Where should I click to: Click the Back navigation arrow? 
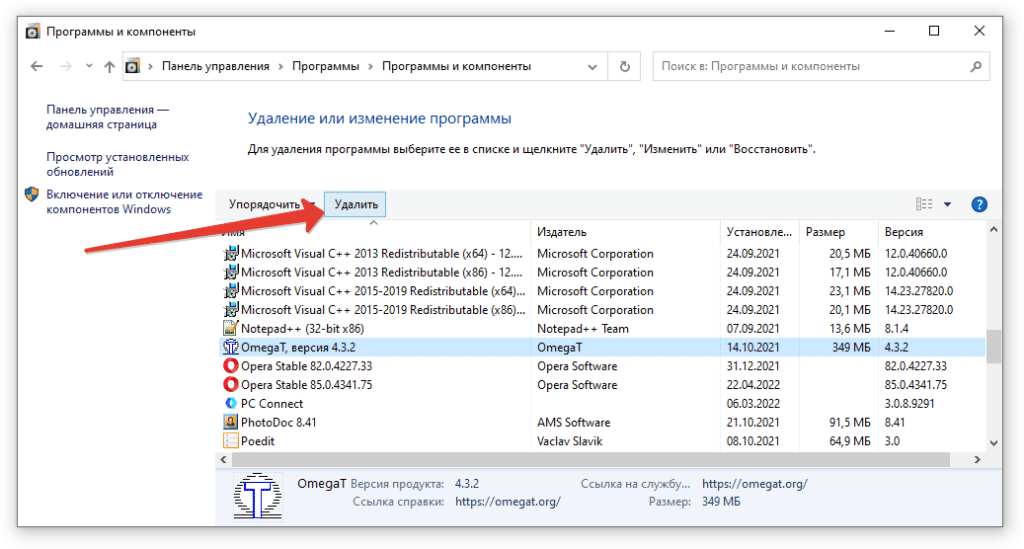tap(37, 67)
